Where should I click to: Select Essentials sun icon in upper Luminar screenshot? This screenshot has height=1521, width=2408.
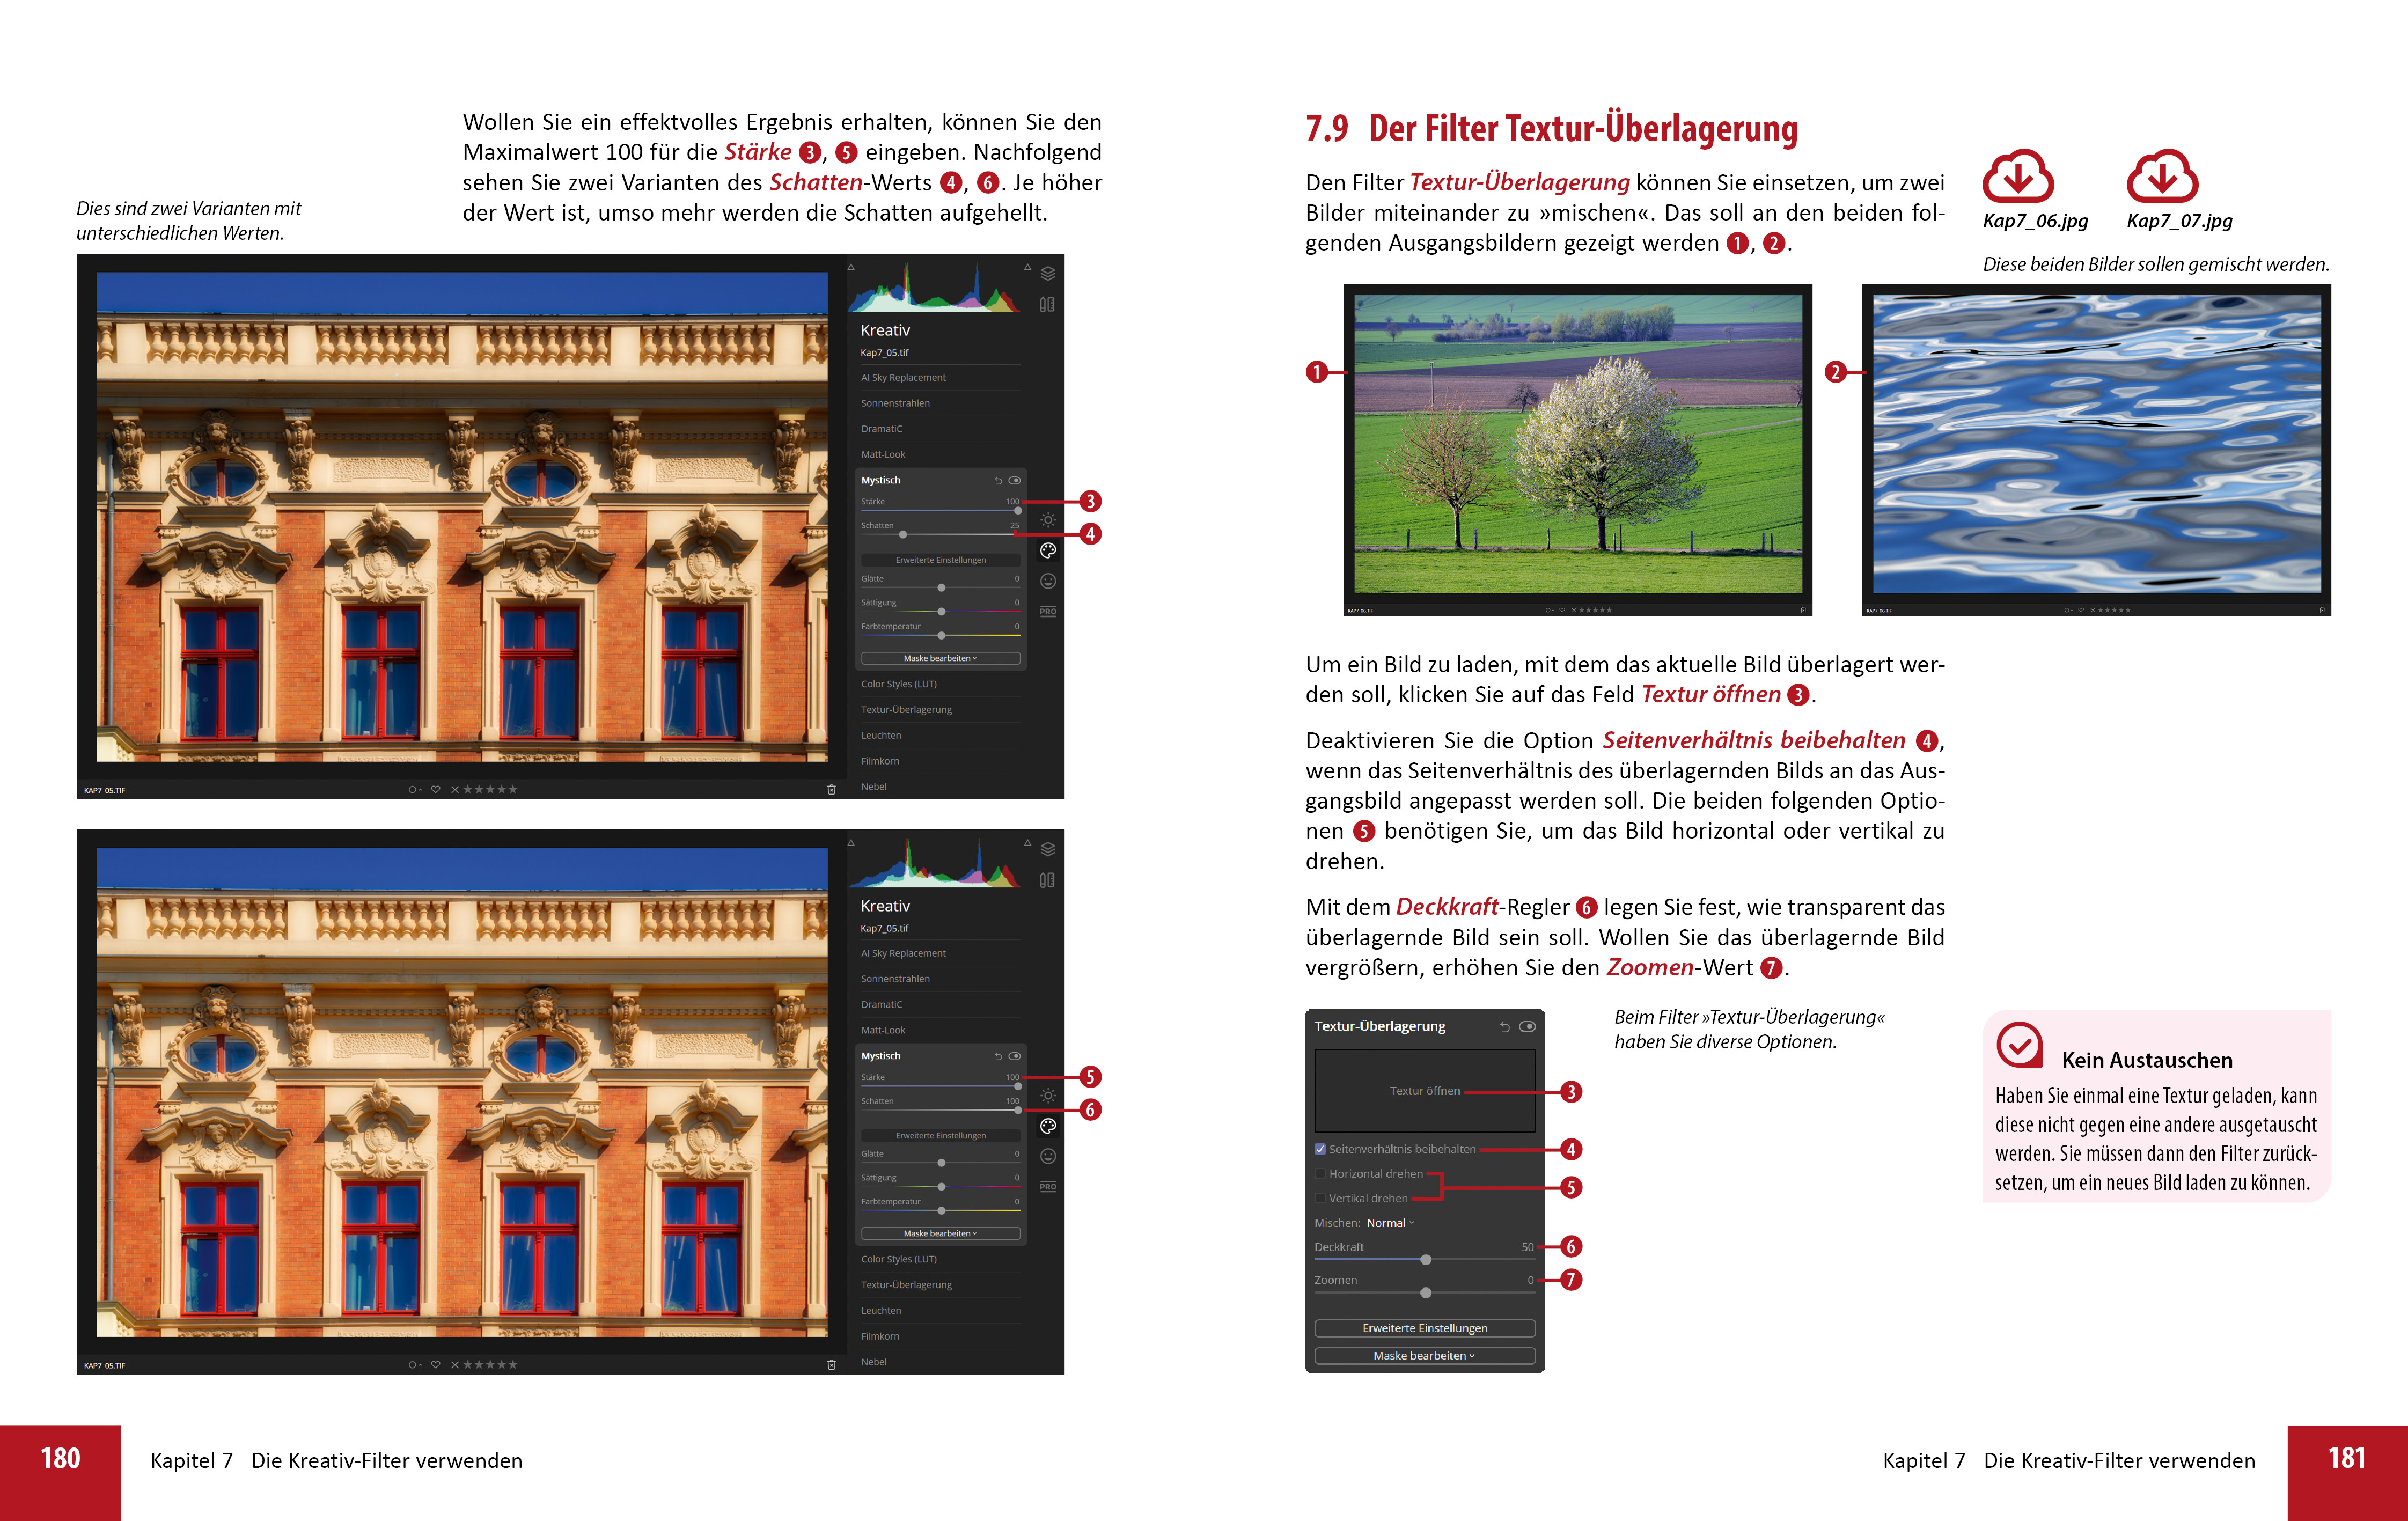click(1047, 520)
